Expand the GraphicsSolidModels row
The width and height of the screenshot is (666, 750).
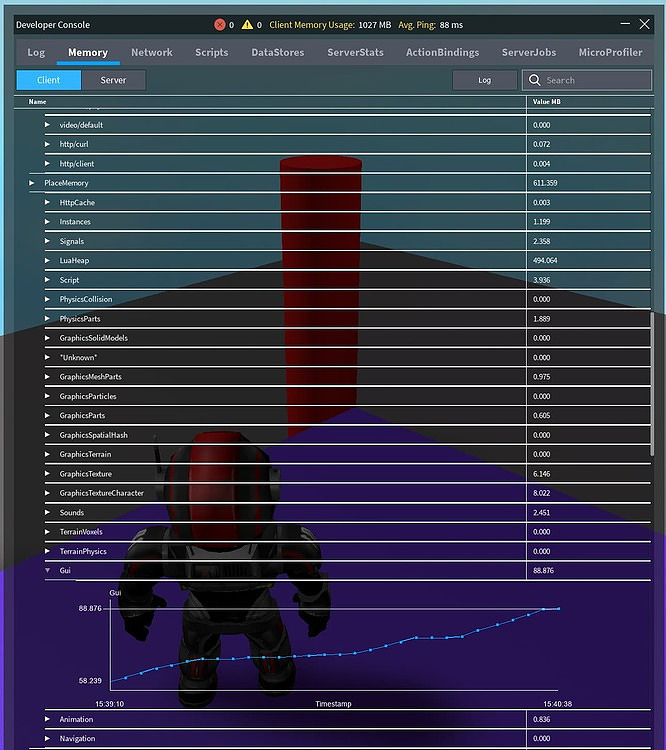point(47,338)
